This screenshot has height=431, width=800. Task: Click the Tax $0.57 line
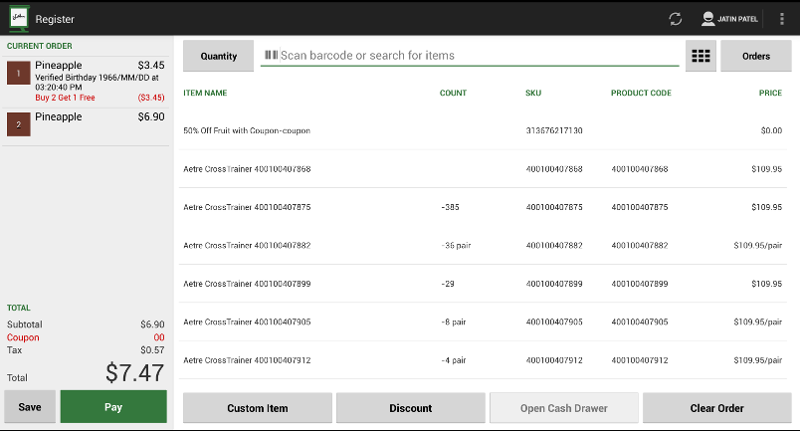click(85, 350)
